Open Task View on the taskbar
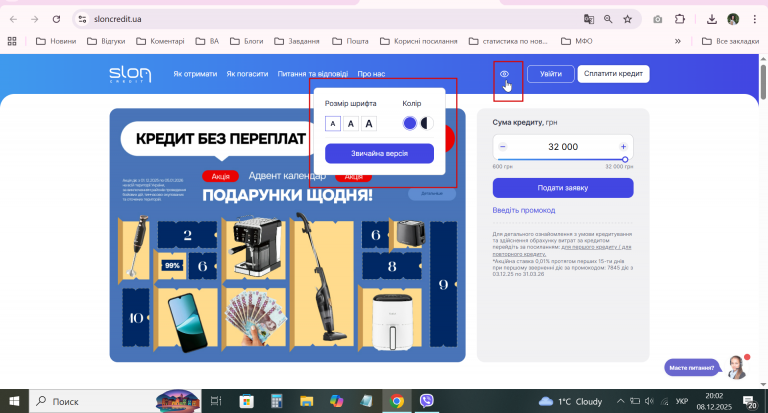Screen dimensions: 768x413 point(216,401)
